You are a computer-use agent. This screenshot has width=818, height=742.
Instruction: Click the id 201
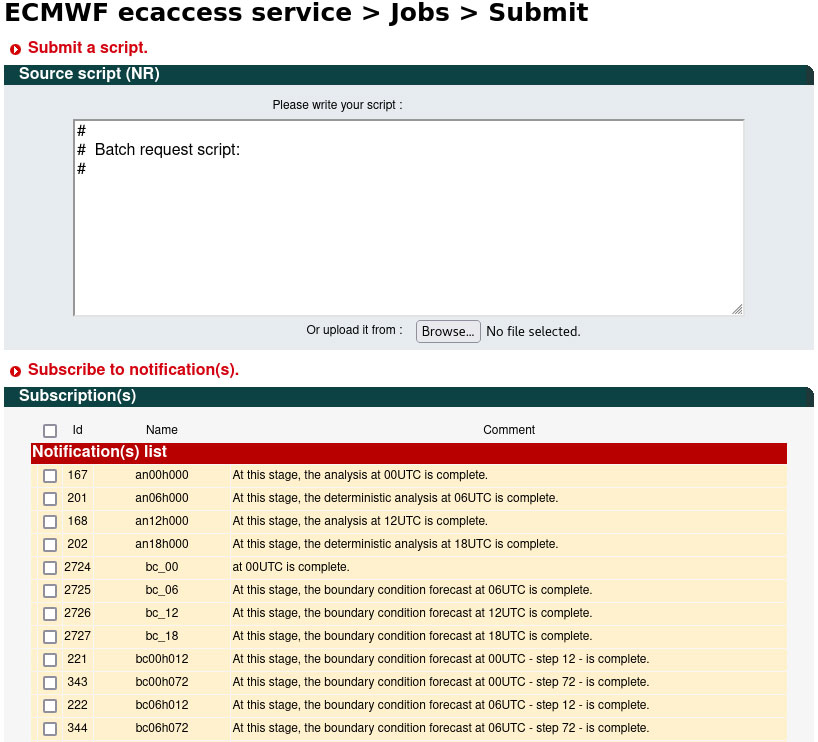pyautogui.click(x=77, y=498)
